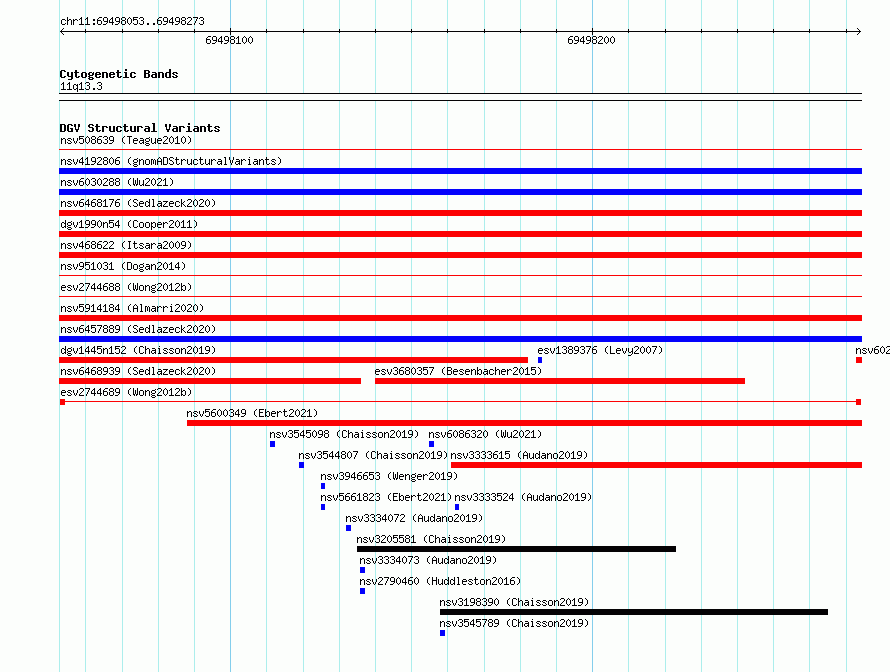Select the nsv2790460 (Huddleston2016) text label
This screenshot has width=890, height=672.
(440, 581)
